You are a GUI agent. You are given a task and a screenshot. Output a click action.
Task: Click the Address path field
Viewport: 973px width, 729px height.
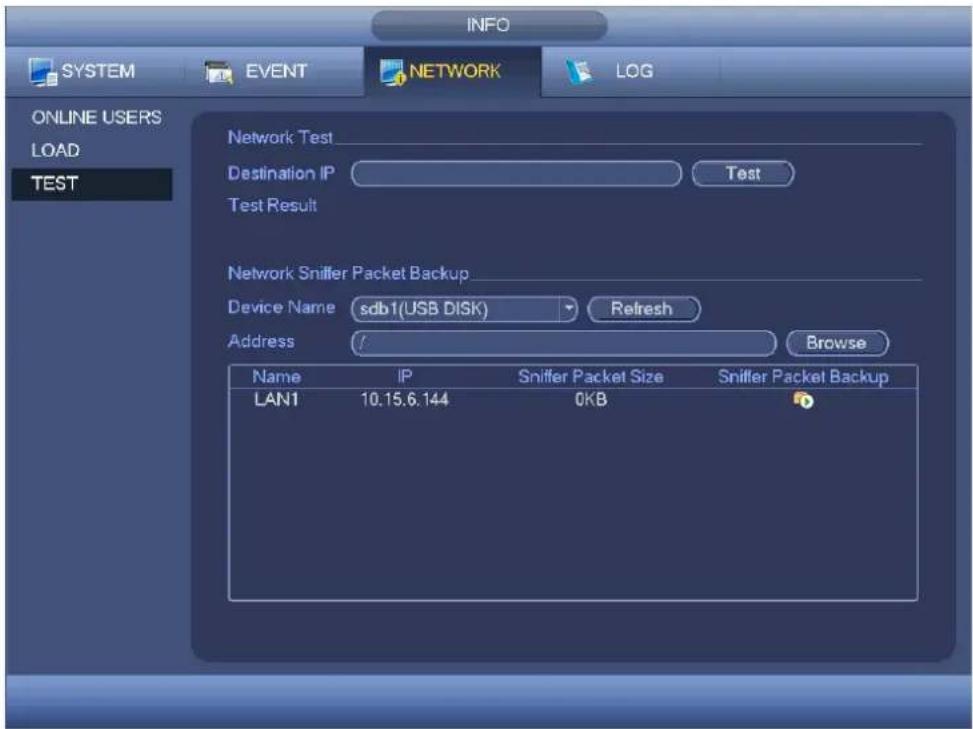563,343
